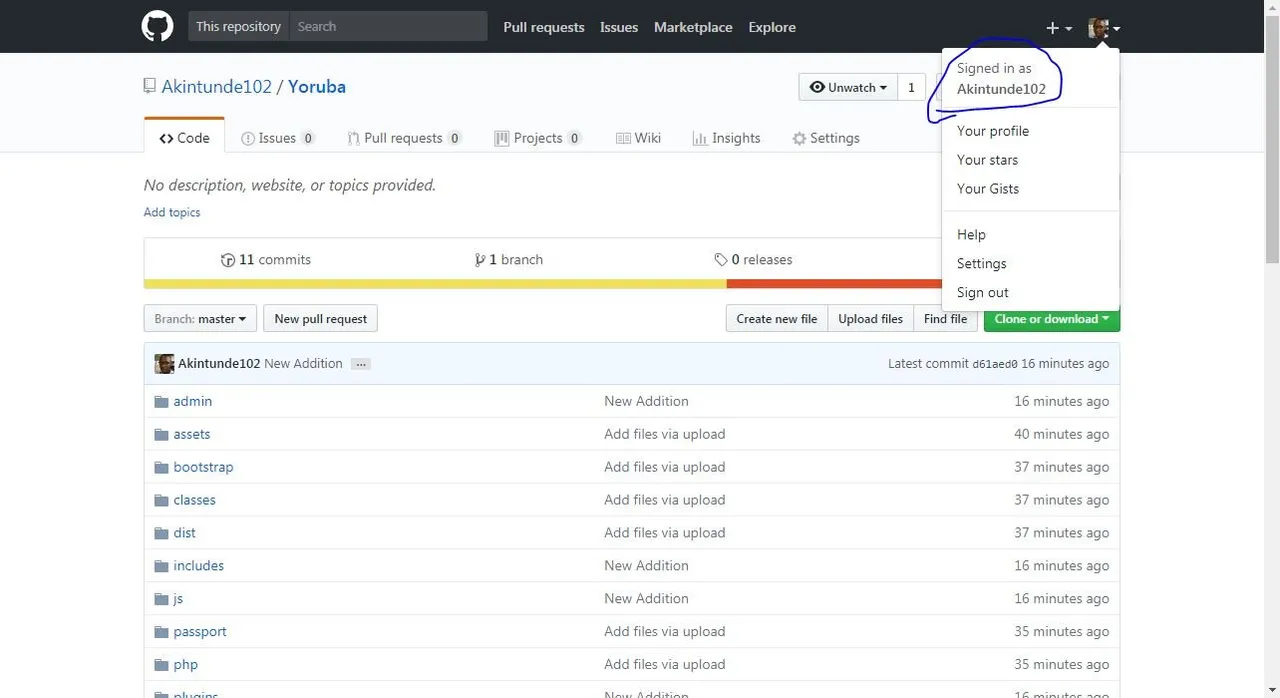Image resolution: width=1280 pixels, height=698 pixels.
Task: Open the admin folder name link
Action: [x=193, y=402]
